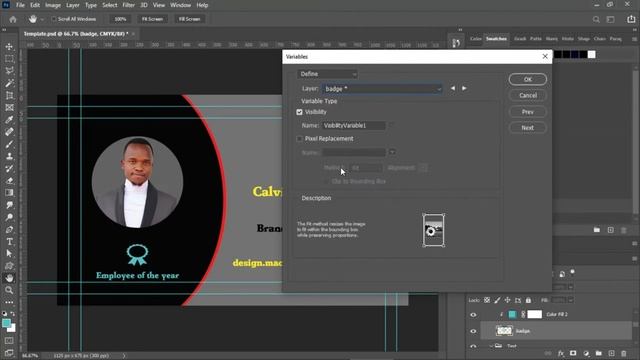
Task: Delete layer trash icon in Layers panel
Action: click(x=624, y=353)
